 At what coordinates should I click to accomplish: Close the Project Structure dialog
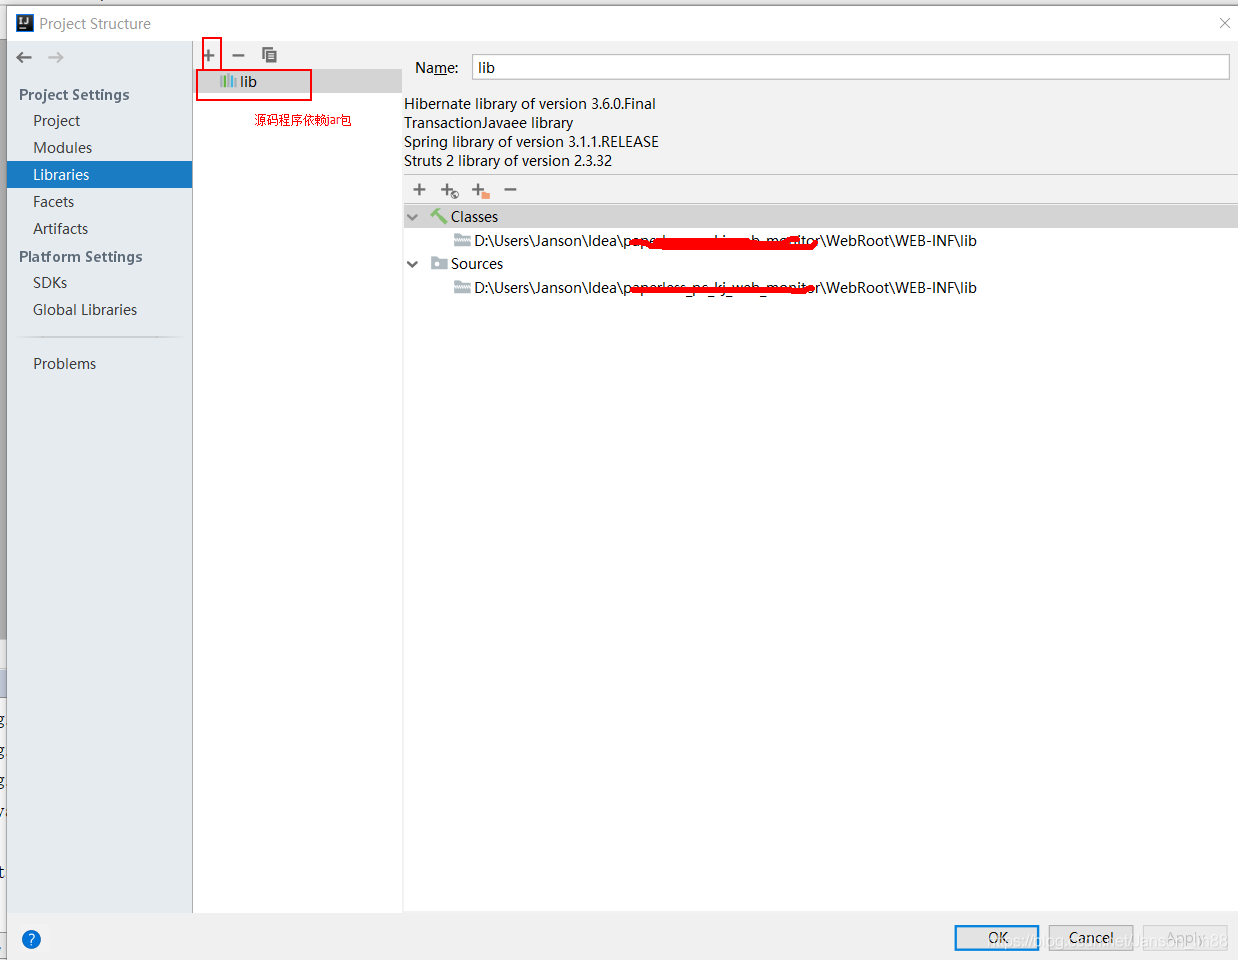point(1224,23)
